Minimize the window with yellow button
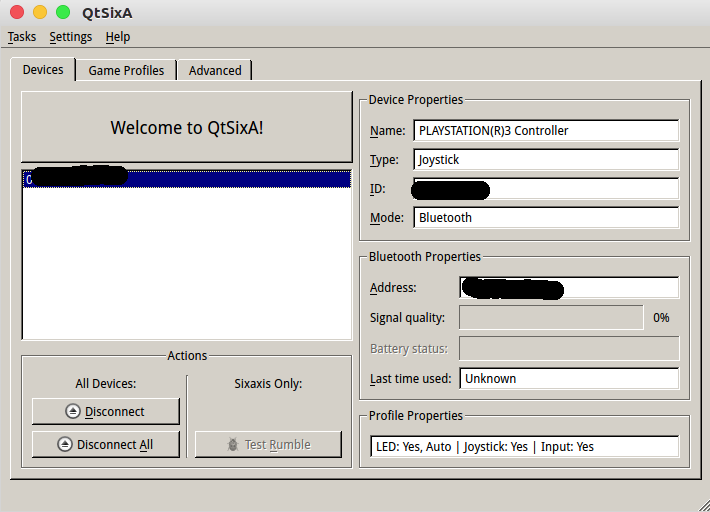710x512 pixels. pos(40,12)
